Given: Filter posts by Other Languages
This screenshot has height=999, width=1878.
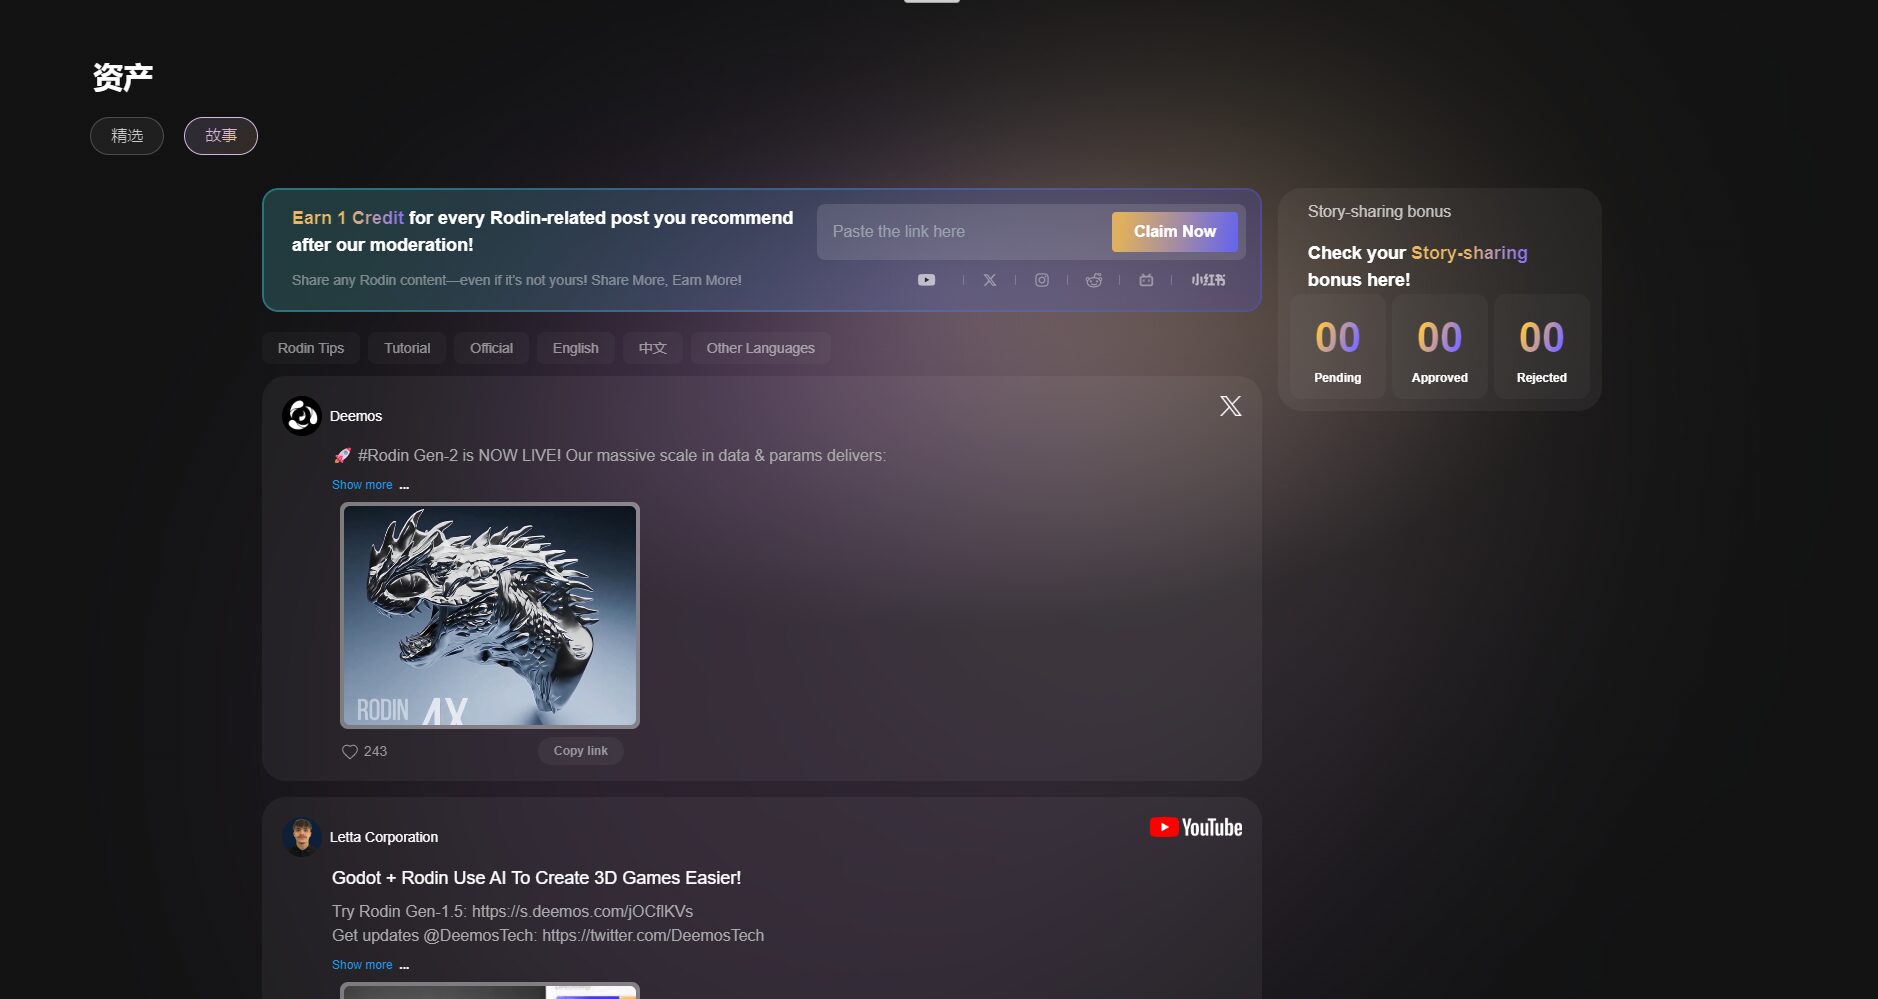Looking at the screenshot, I should 760,348.
